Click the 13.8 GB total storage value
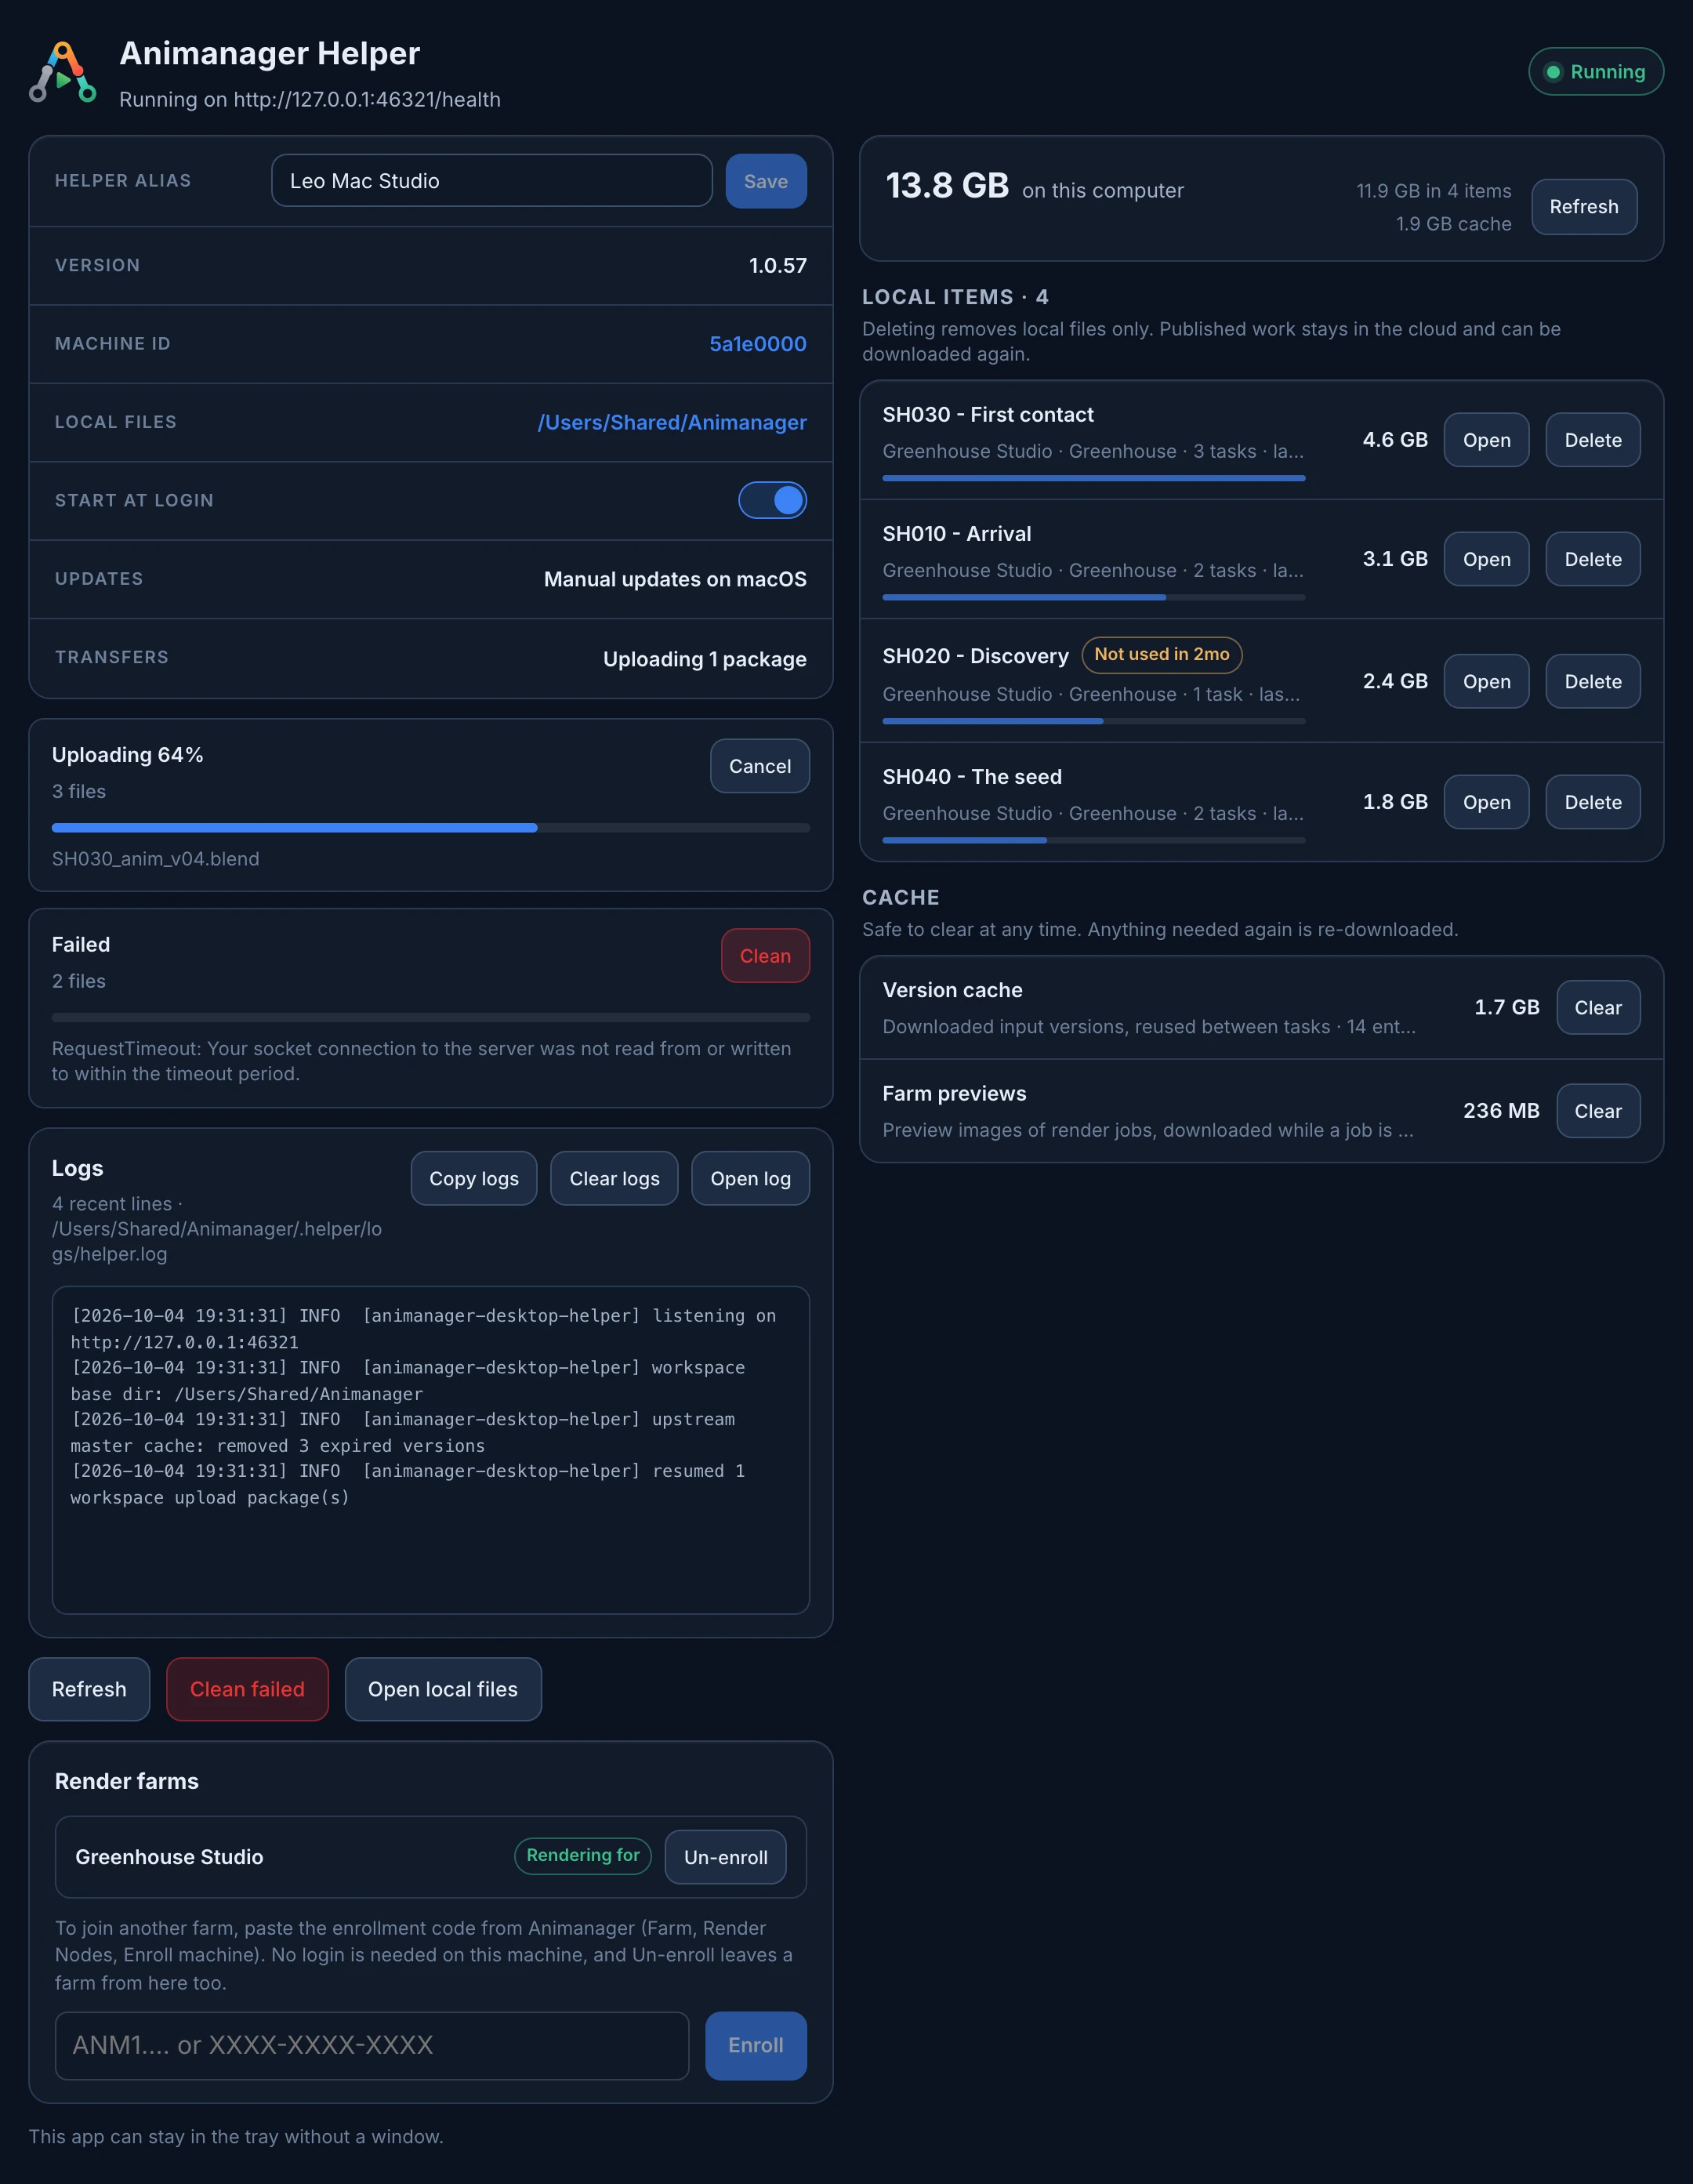 pyautogui.click(x=947, y=186)
